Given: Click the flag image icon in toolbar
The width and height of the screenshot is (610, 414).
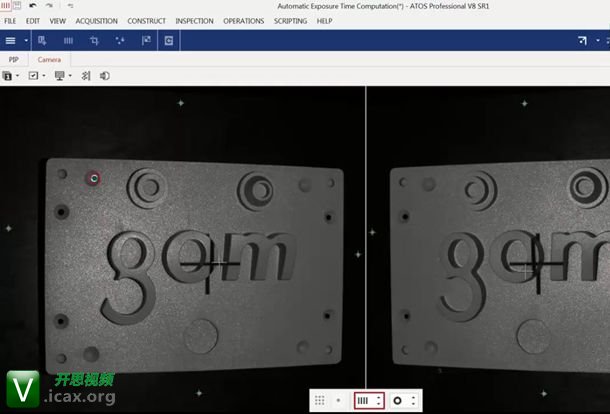Looking at the screenshot, I should [146, 40].
